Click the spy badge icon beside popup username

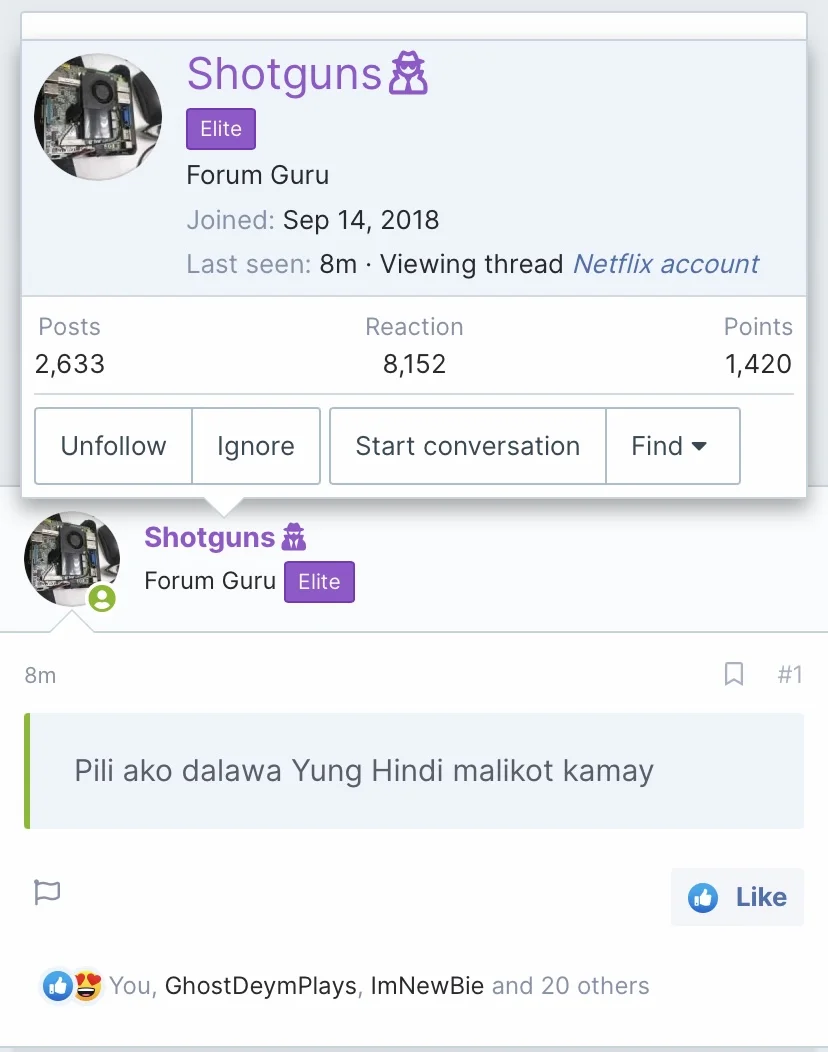409,73
